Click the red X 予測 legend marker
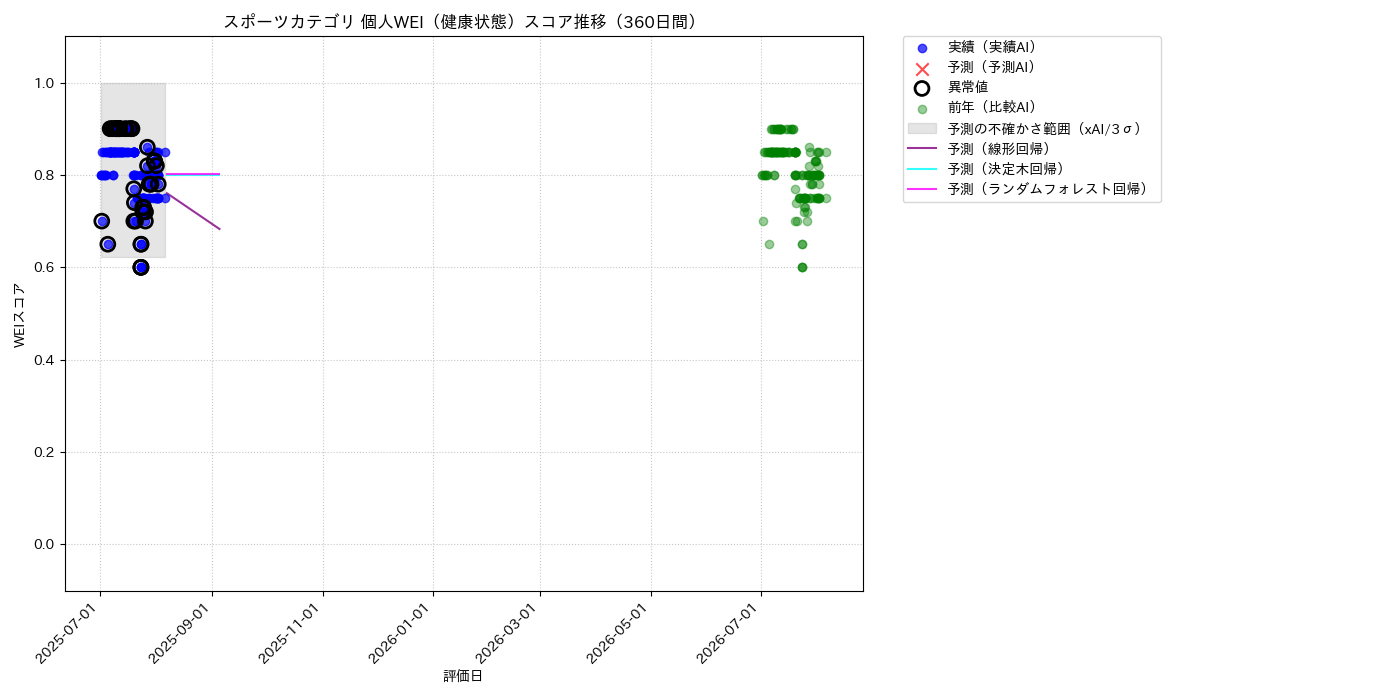 pos(922,68)
